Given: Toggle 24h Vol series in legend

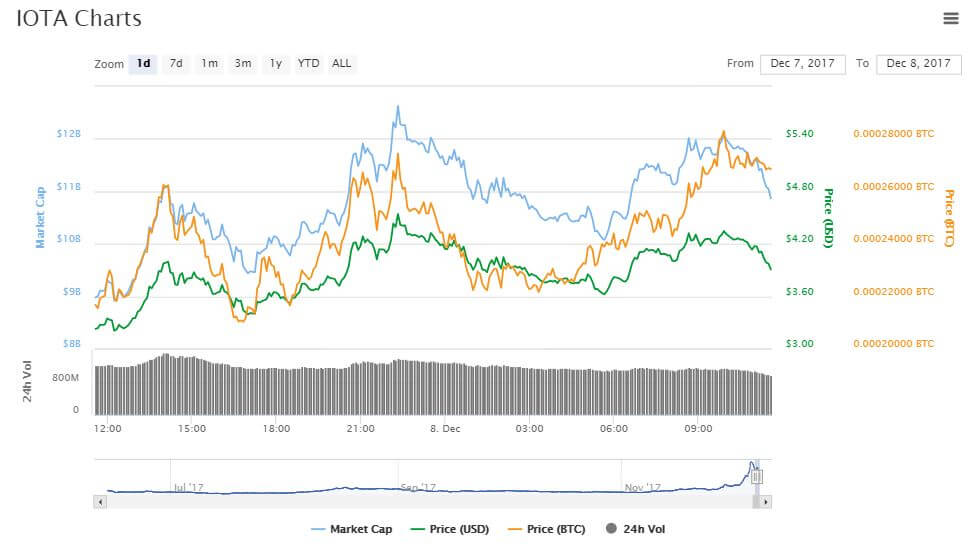Looking at the screenshot, I should [x=635, y=529].
